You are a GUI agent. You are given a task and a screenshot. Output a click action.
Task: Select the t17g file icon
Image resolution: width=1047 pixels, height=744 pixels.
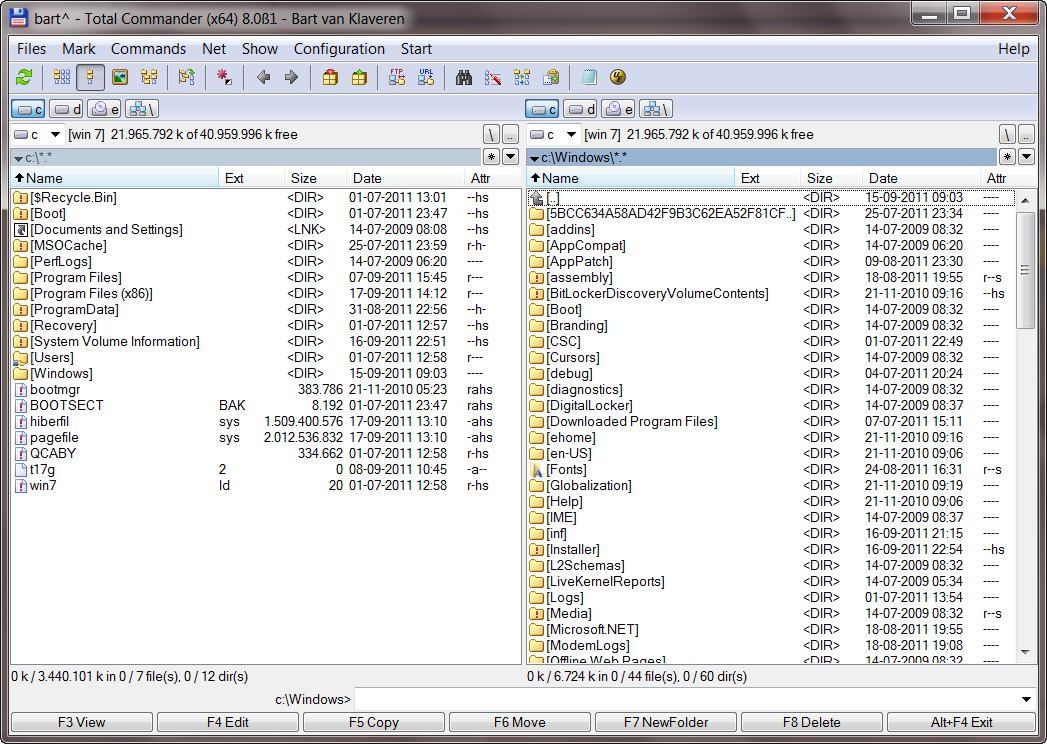pyautogui.click(x=21, y=470)
